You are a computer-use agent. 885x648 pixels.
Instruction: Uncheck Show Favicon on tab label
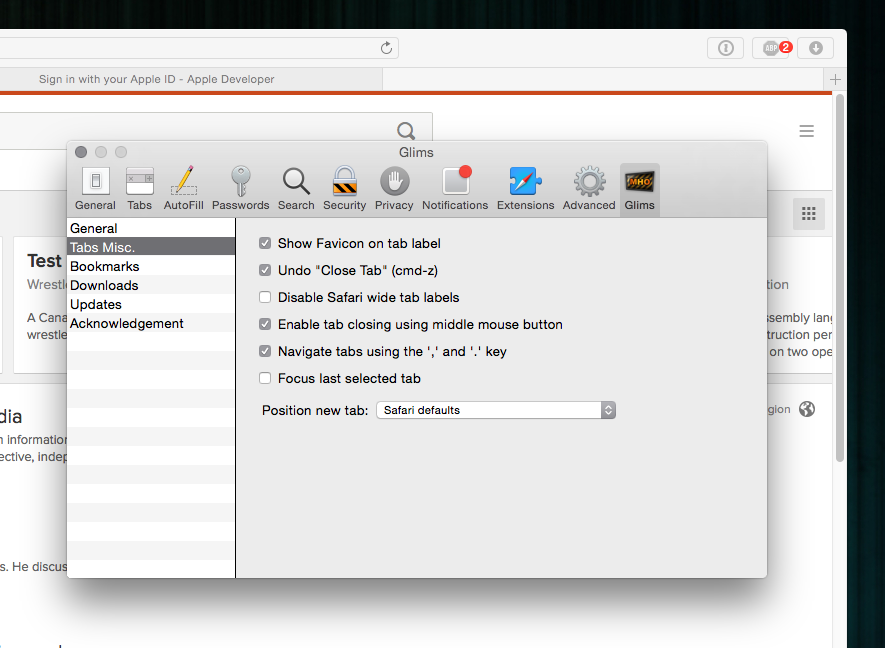[265, 243]
